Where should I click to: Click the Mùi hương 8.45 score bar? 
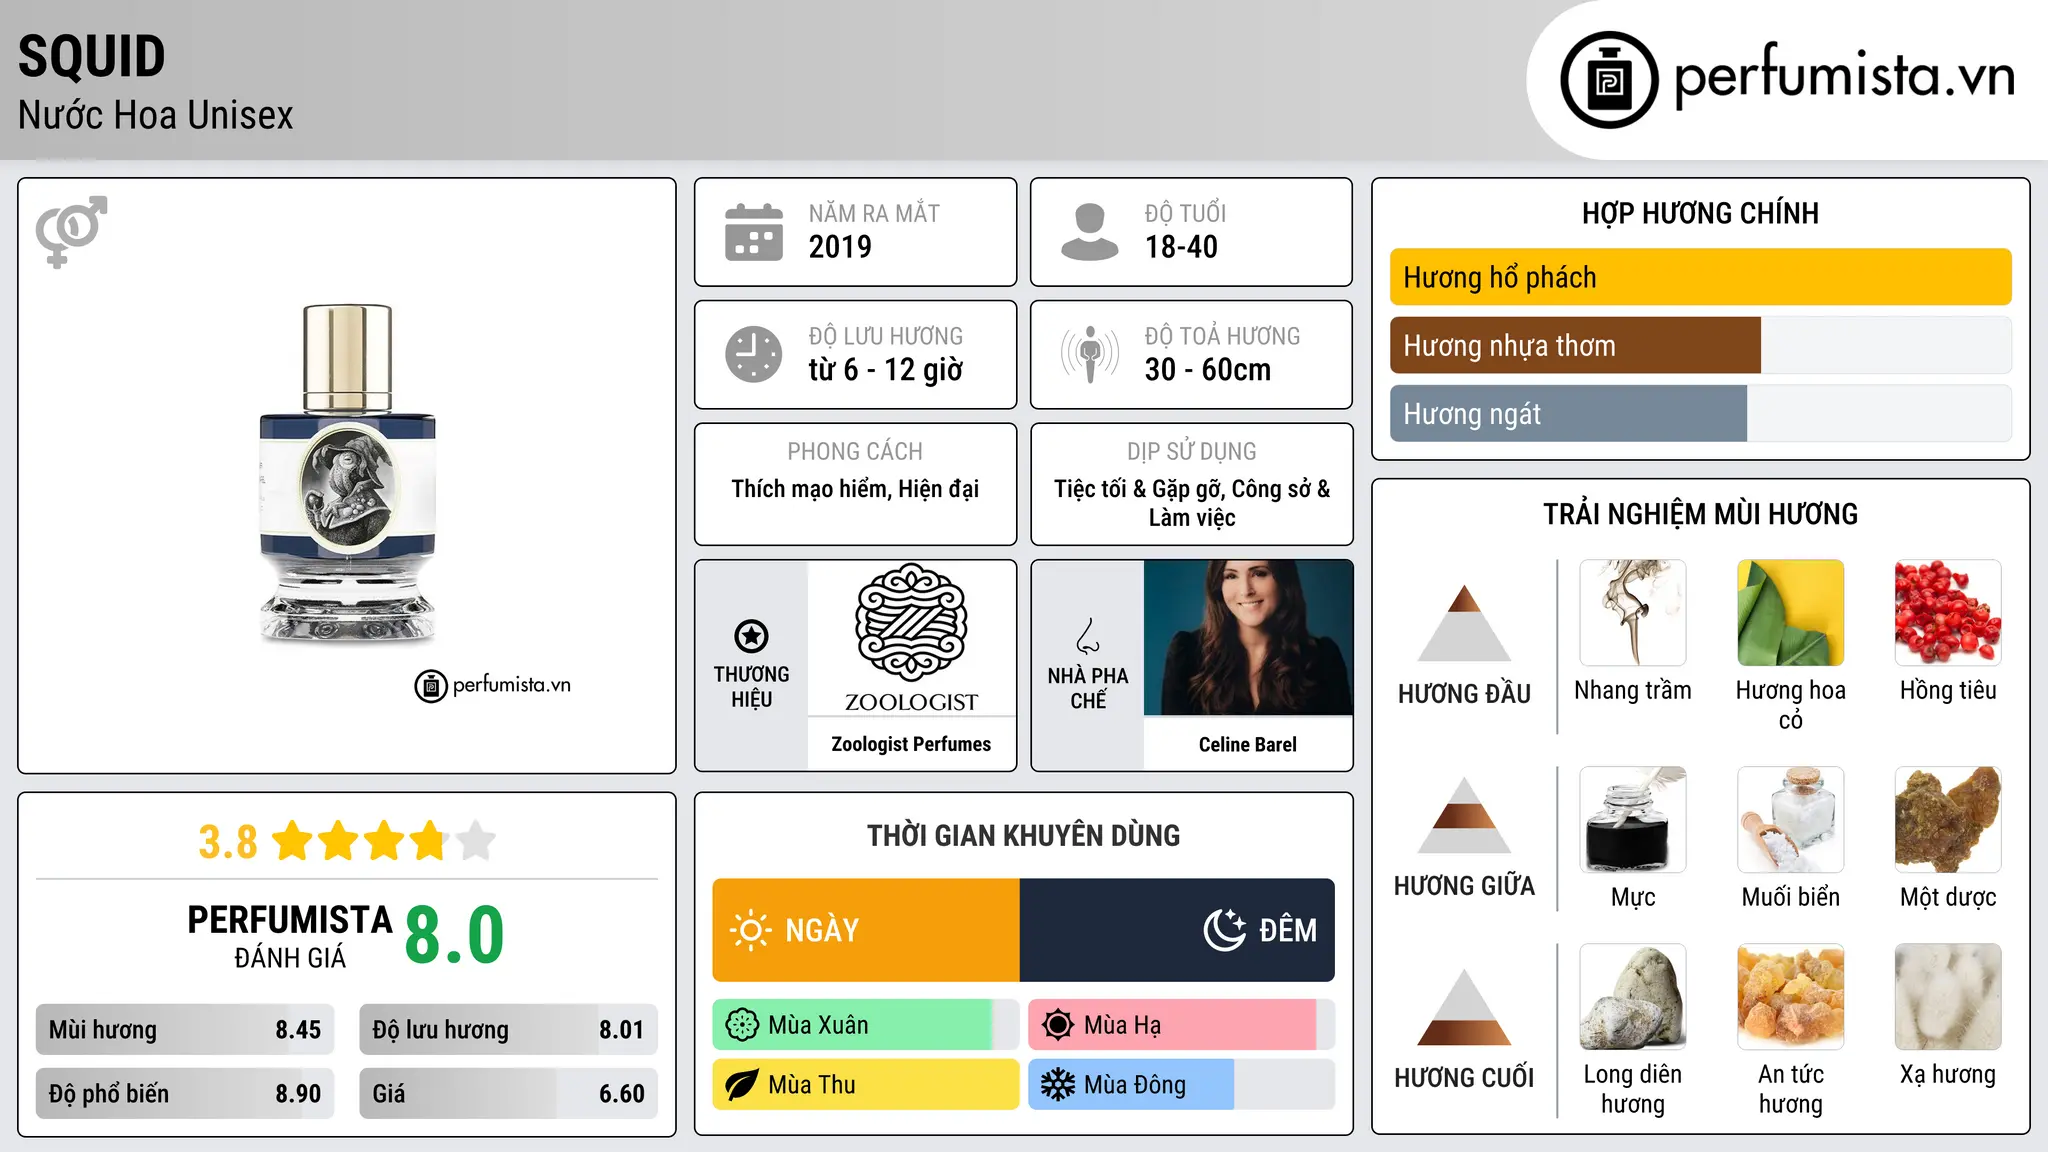(x=185, y=1030)
